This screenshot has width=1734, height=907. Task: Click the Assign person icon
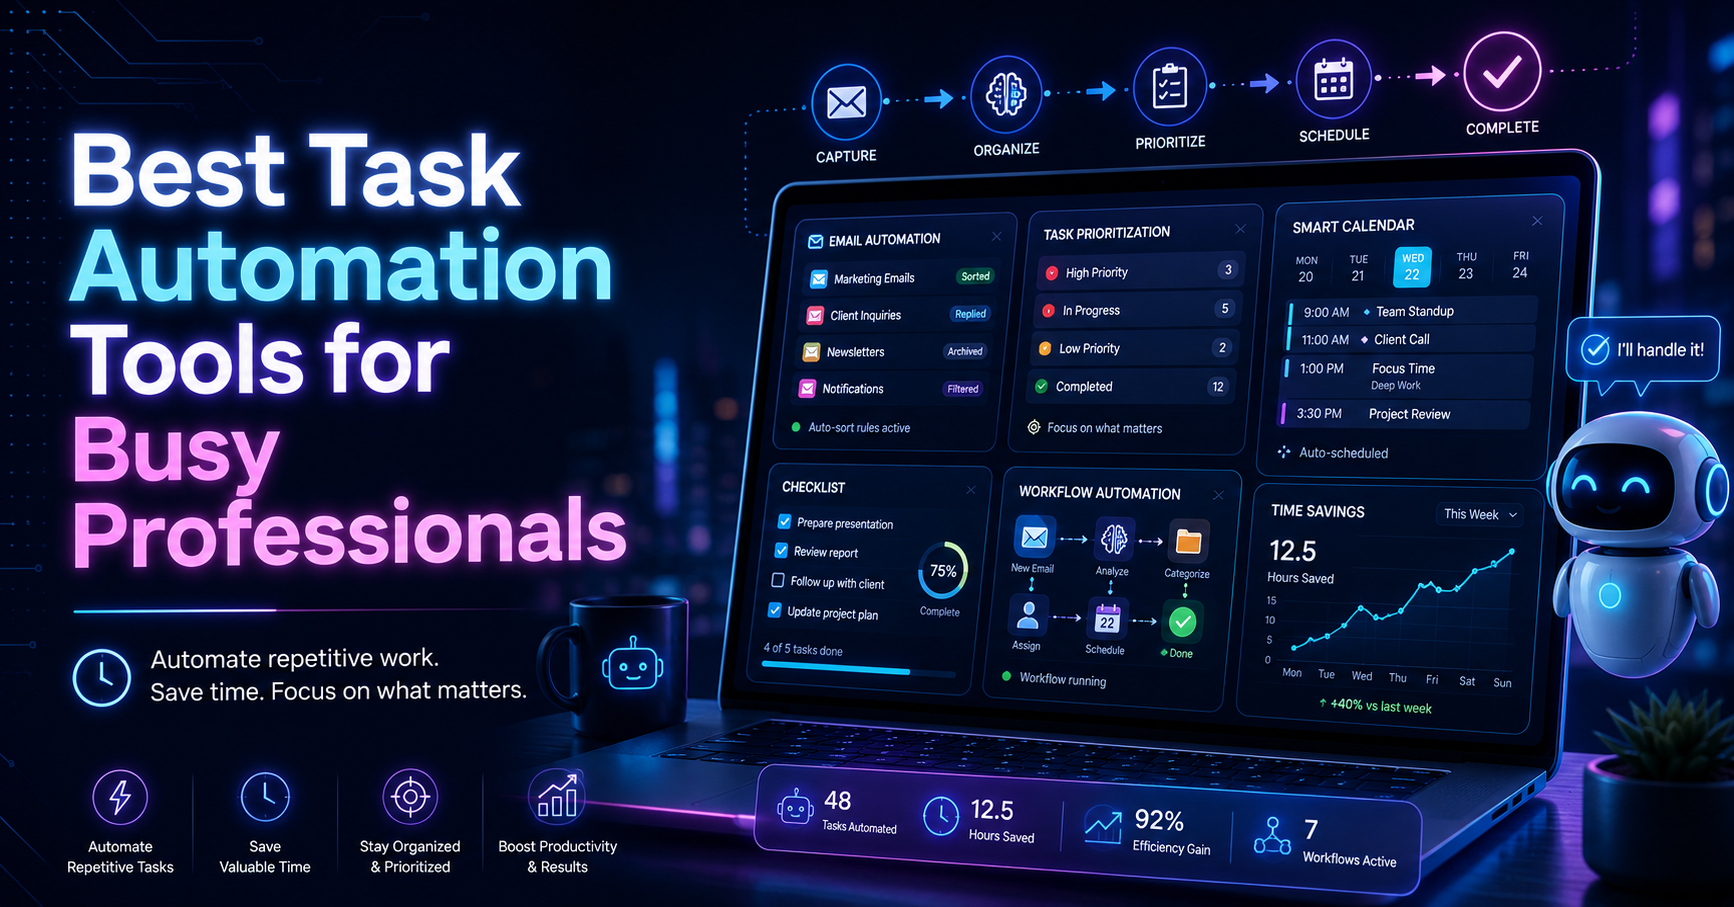[1027, 617]
